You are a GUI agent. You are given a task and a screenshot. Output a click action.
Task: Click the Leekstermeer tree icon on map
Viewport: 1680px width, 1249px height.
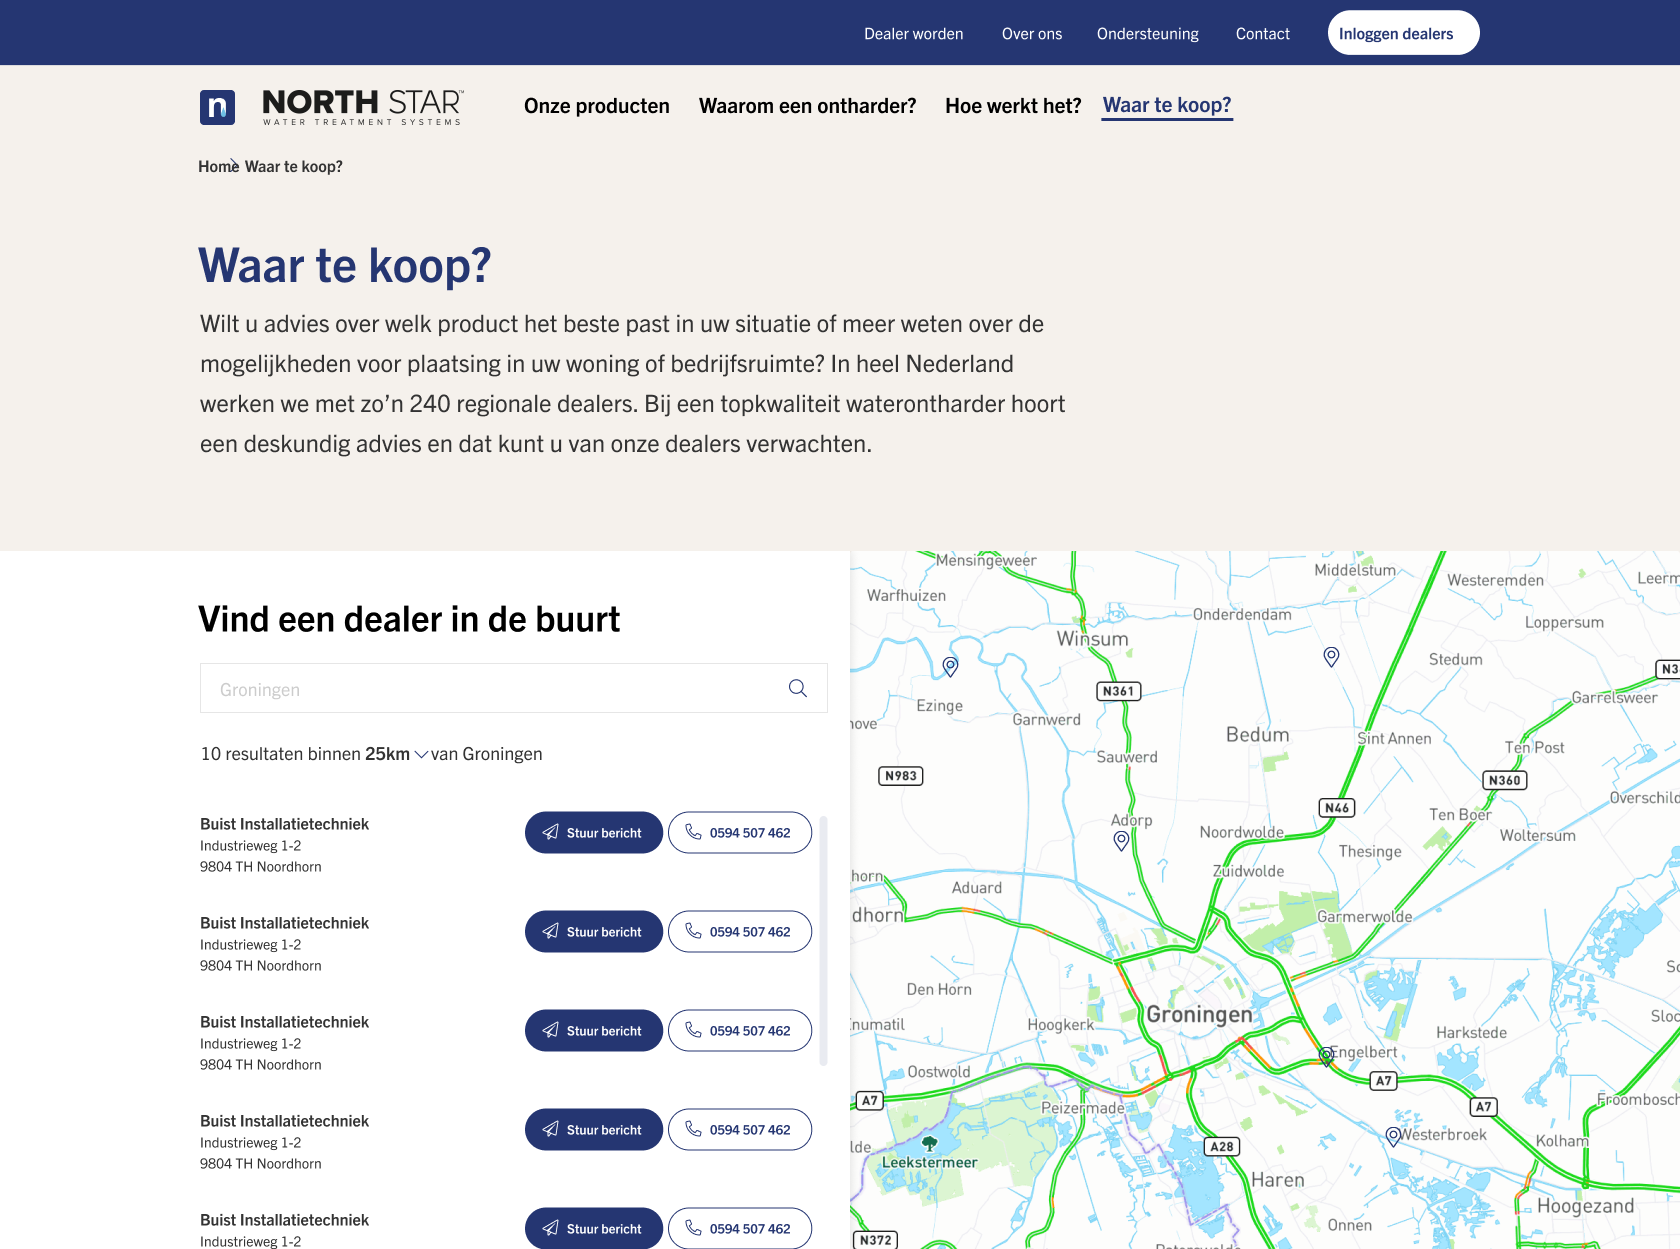tap(930, 1143)
